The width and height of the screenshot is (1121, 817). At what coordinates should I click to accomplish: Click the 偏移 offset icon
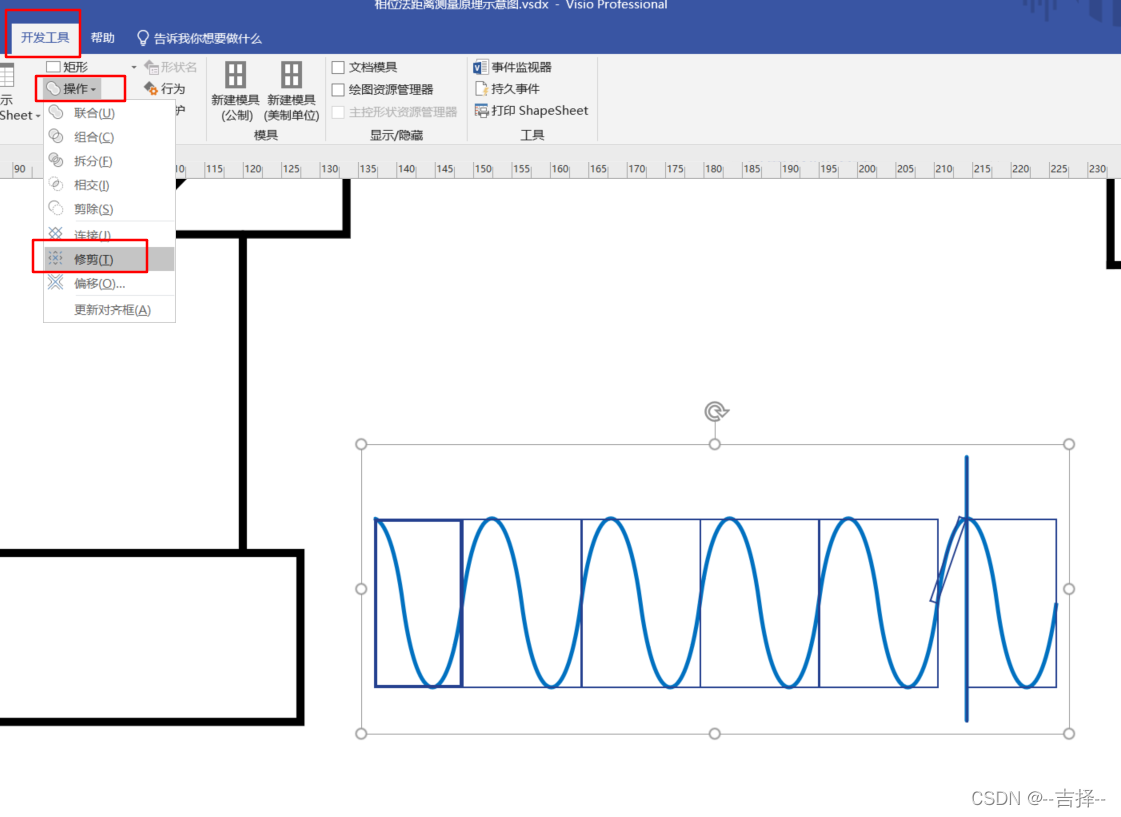[x=56, y=283]
